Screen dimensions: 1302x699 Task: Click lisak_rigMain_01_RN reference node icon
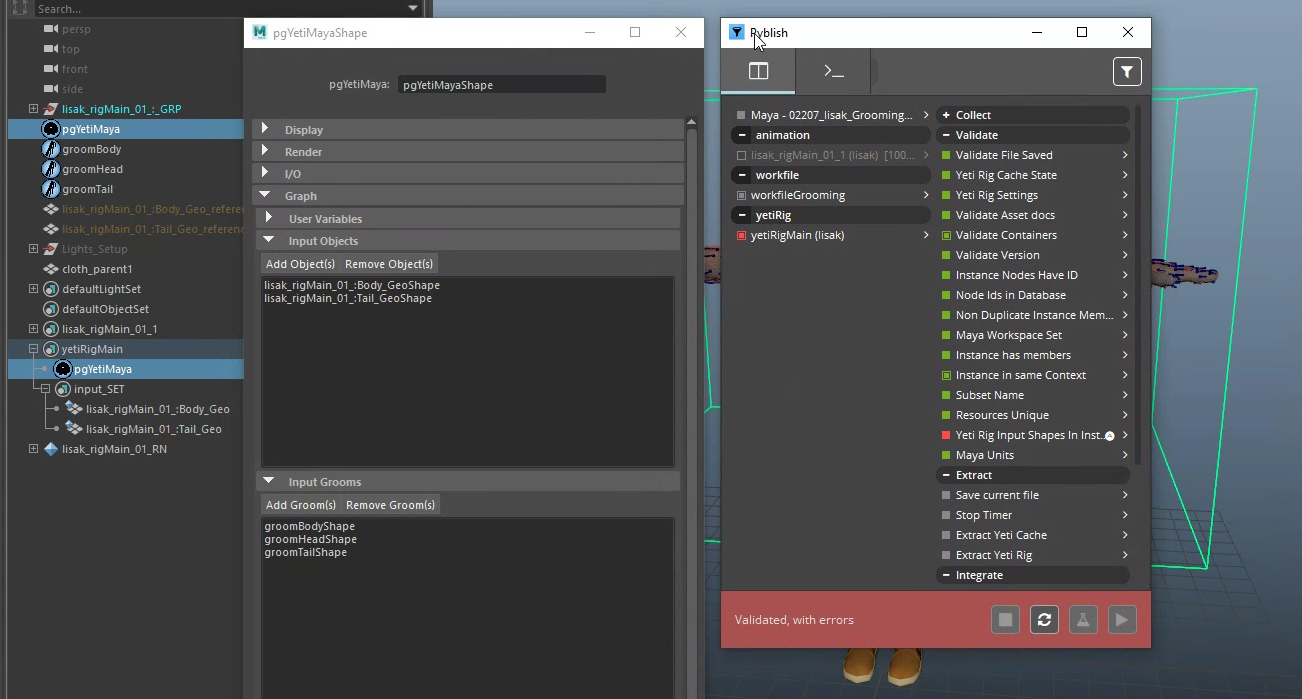point(51,449)
